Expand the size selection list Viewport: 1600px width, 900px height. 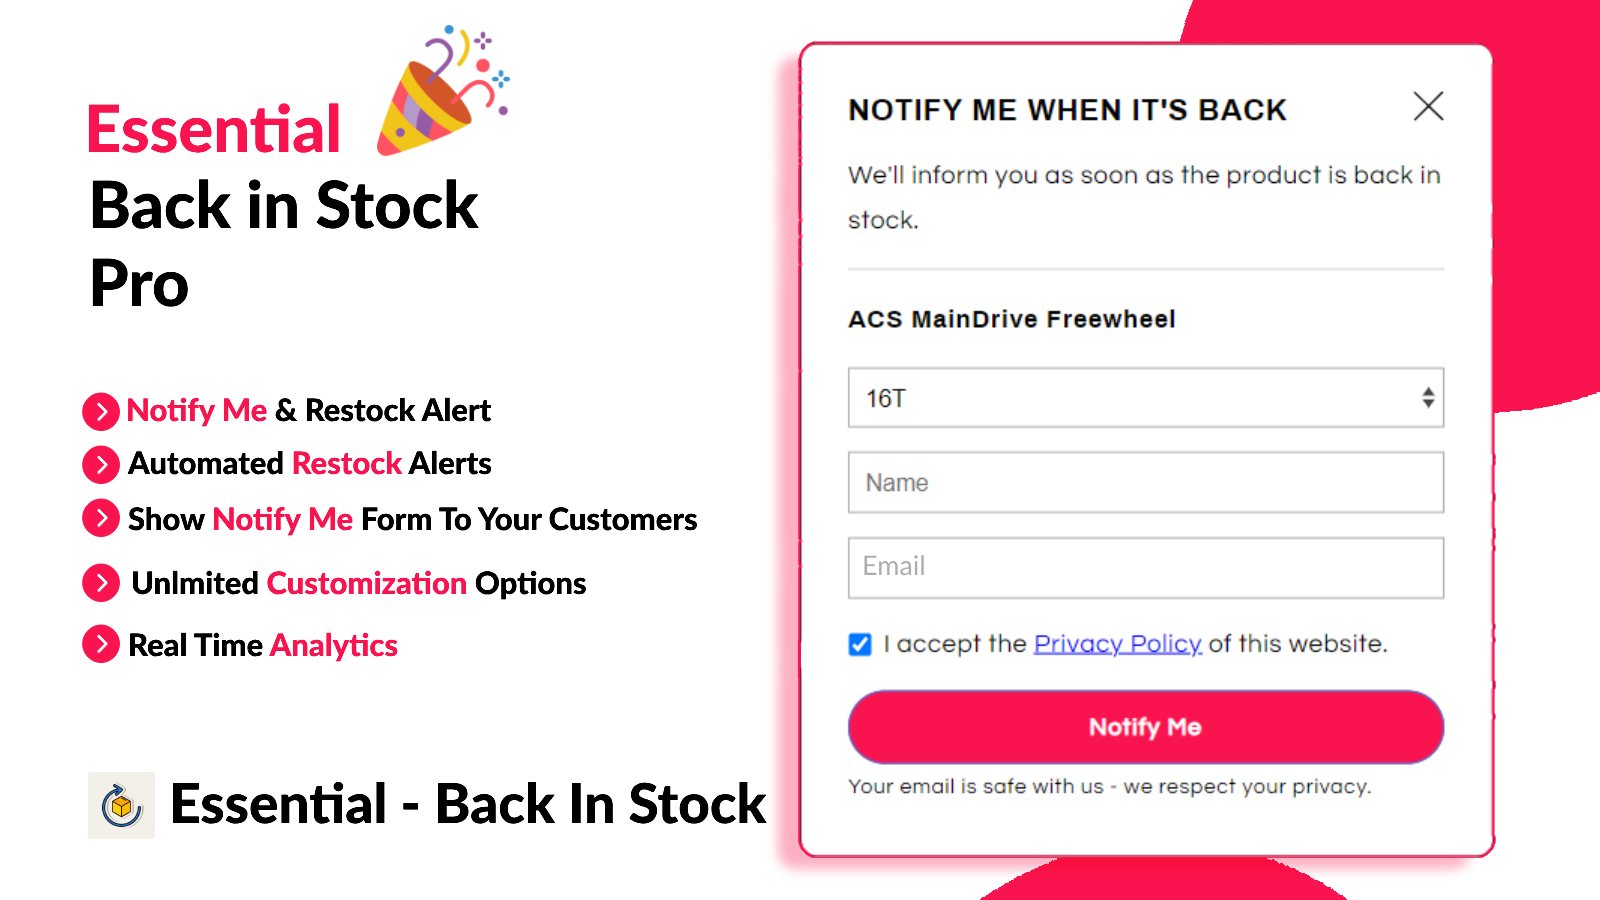[1145, 398]
